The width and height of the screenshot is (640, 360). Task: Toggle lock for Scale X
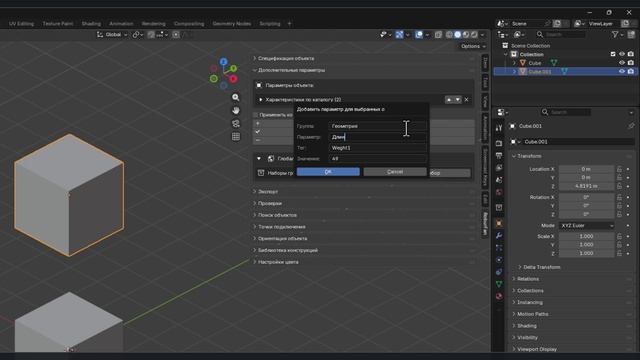pos(619,236)
